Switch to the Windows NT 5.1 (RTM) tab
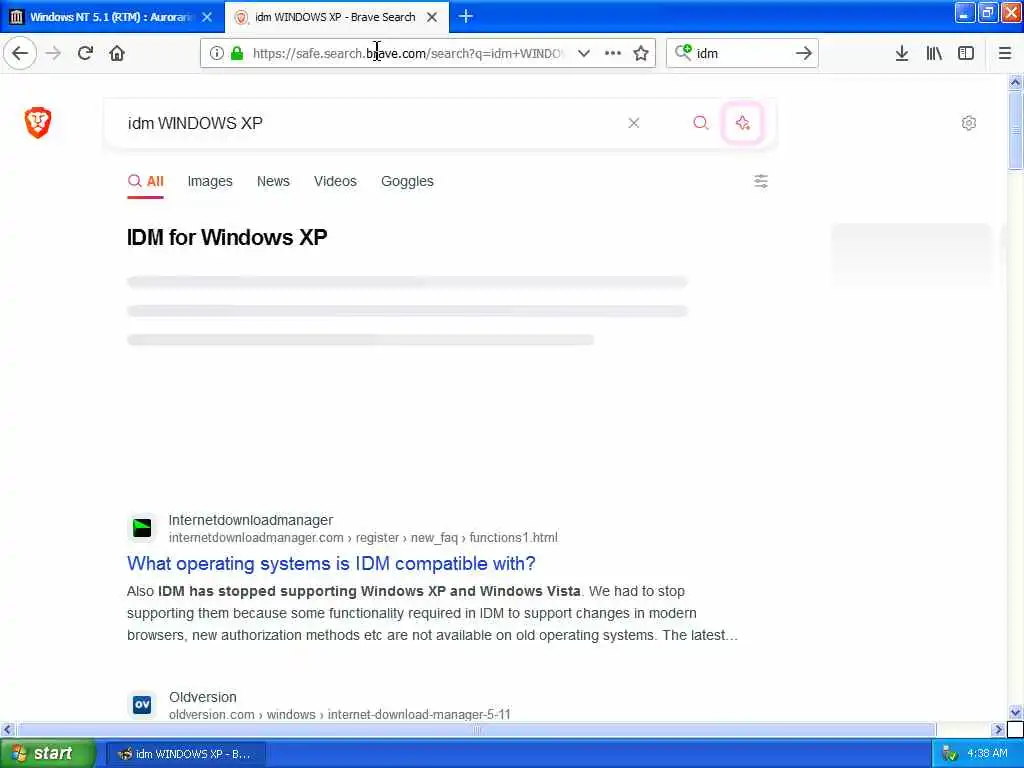1024x768 pixels. click(111, 17)
